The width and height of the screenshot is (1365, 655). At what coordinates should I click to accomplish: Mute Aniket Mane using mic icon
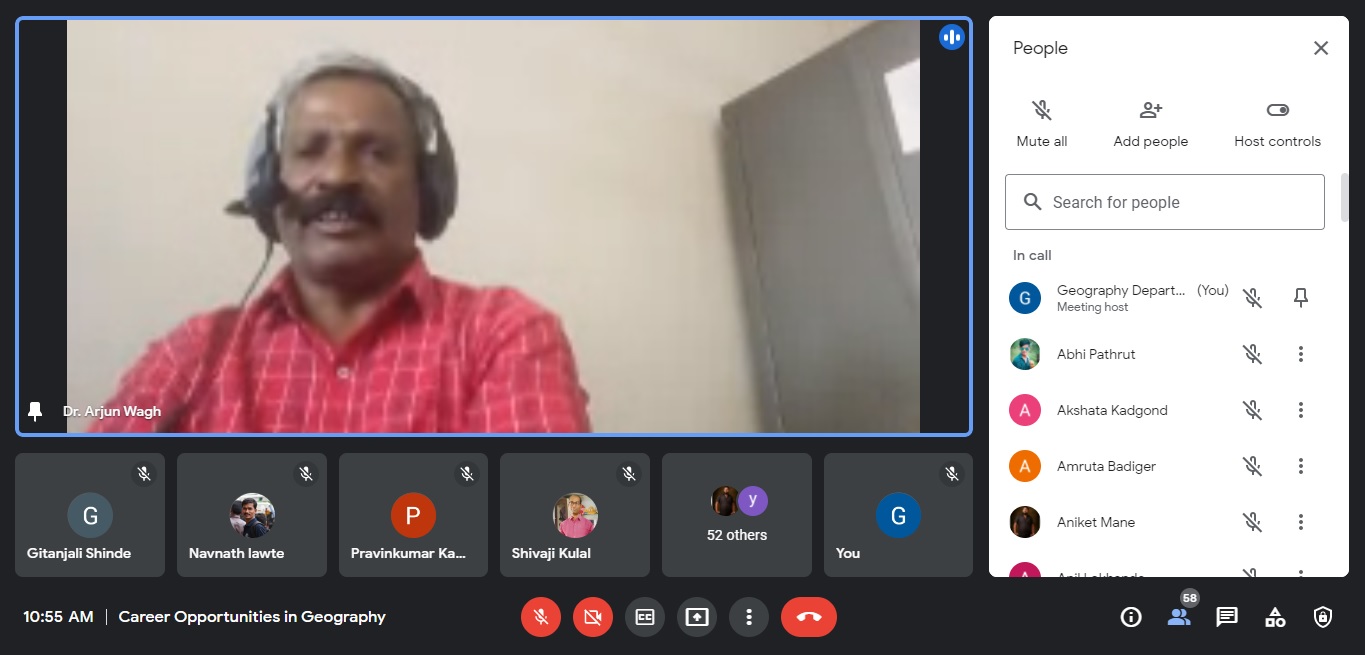click(1252, 522)
